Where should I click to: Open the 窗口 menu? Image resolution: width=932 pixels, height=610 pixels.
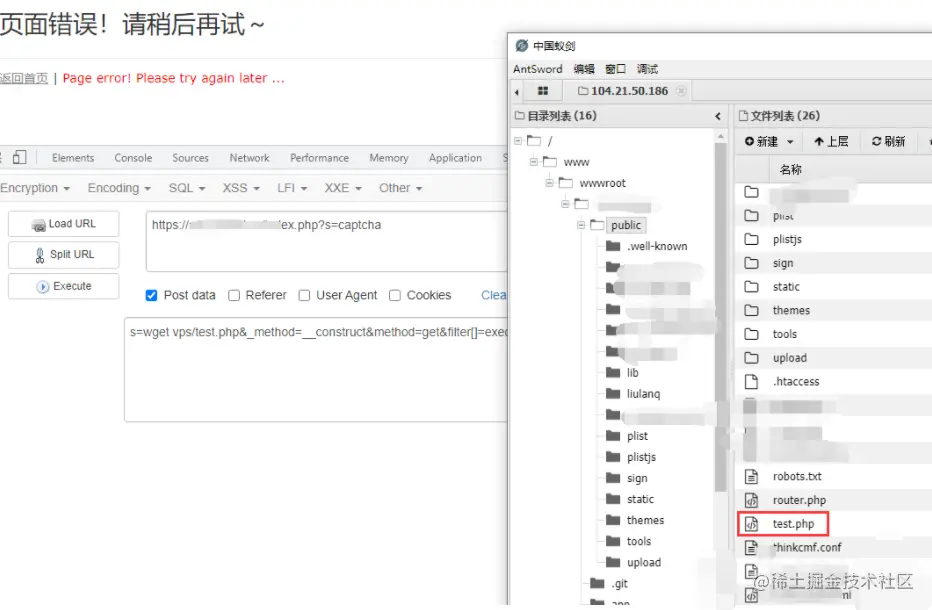[x=615, y=69]
